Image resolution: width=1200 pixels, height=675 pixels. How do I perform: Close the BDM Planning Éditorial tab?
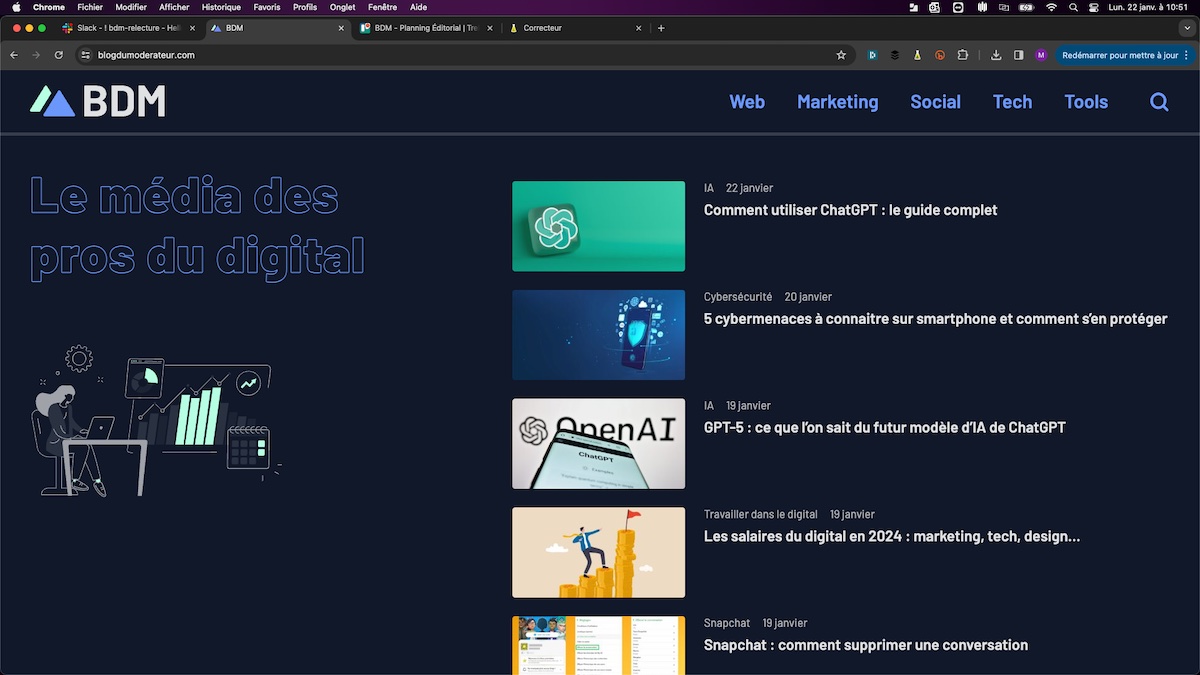[x=490, y=28]
